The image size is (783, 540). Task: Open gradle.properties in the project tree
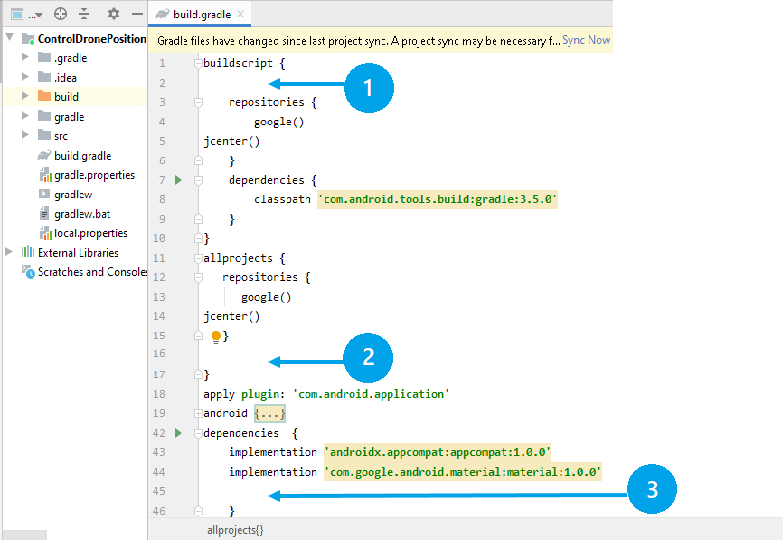point(94,175)
